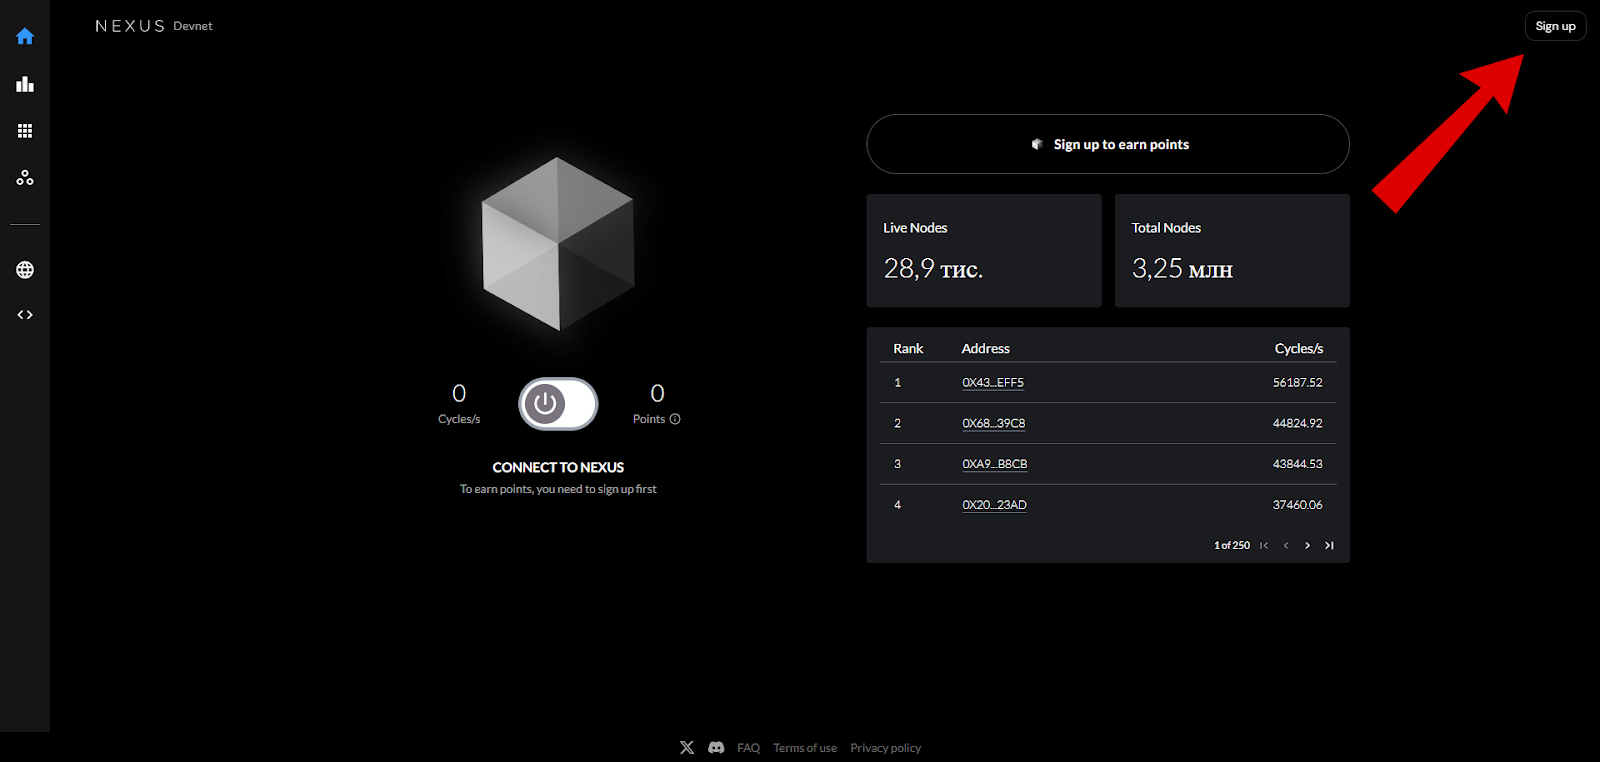Click the Sign up button top right

coord(1555,26)
